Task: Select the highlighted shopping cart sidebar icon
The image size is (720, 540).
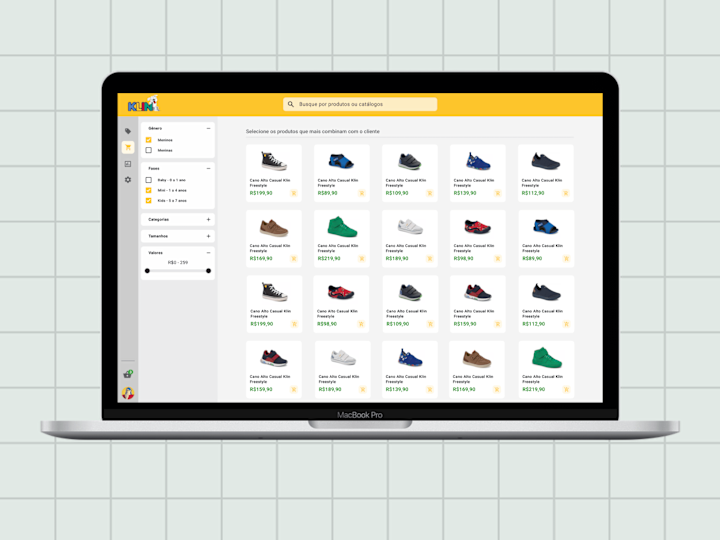Action: 128,147
